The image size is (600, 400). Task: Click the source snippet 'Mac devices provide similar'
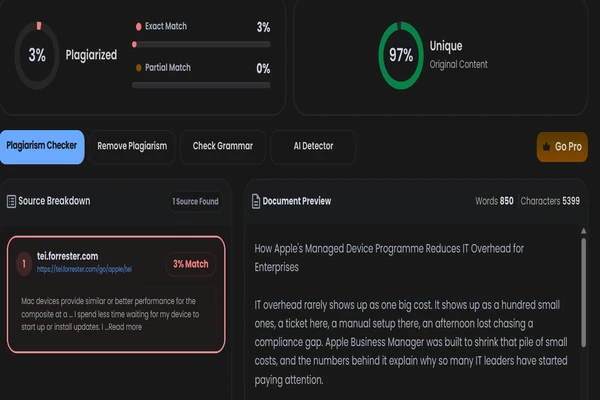pyautogui.click(x=110, y=314)
